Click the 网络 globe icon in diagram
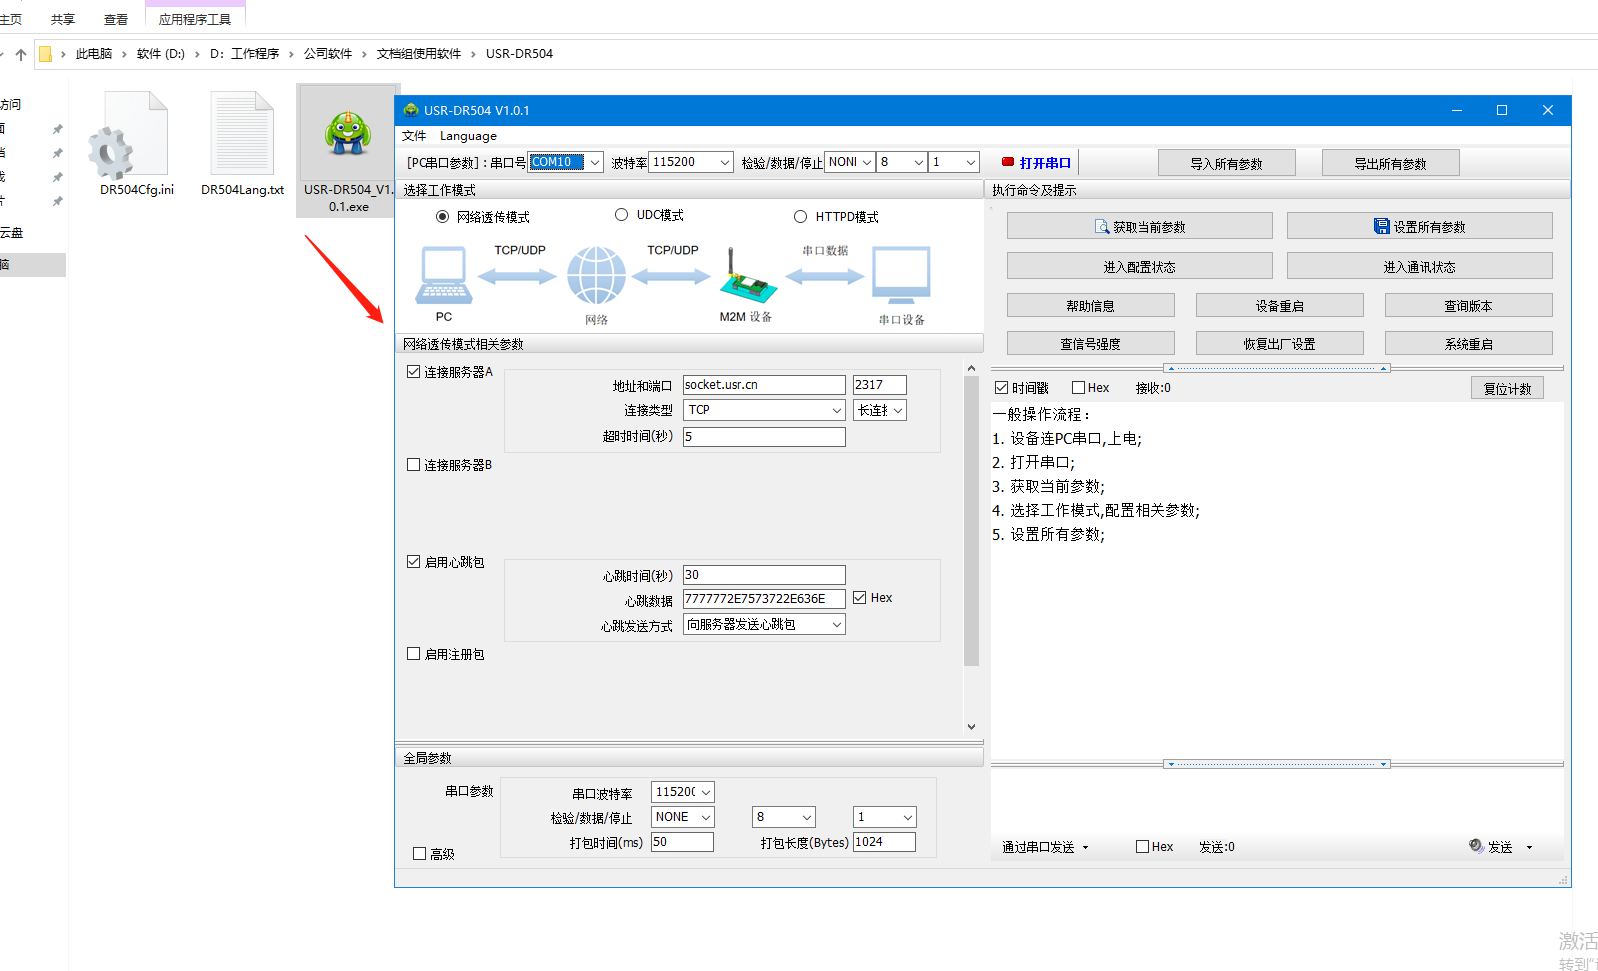The width and height of the screenshot is (1598, 971). [596, 276]
